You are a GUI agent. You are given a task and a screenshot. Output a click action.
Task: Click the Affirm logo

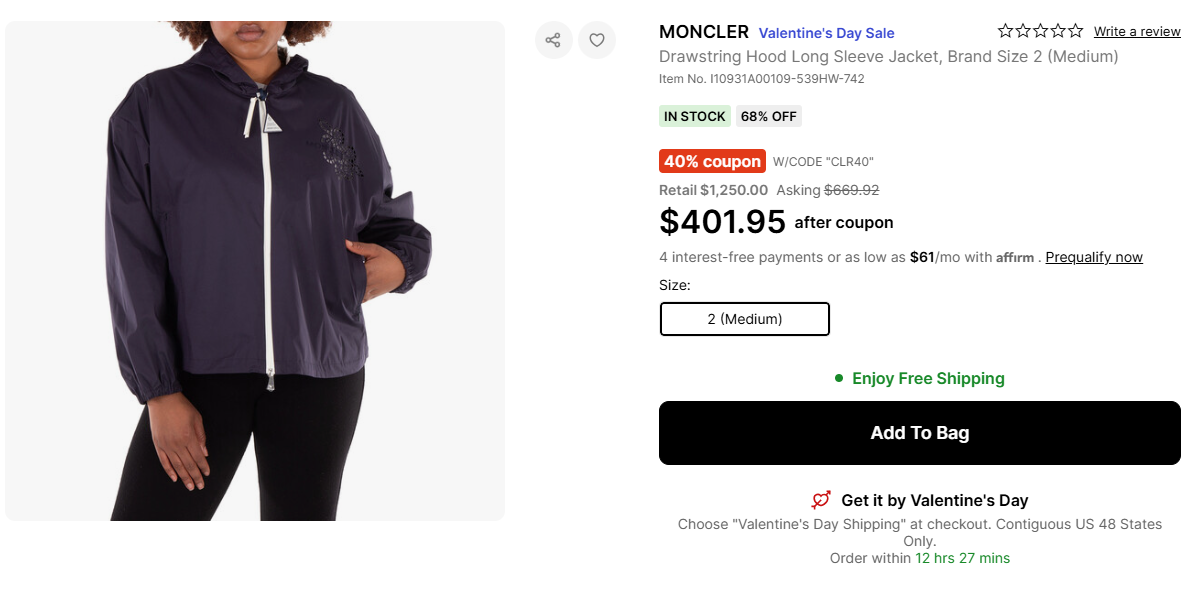point(1015,258)
